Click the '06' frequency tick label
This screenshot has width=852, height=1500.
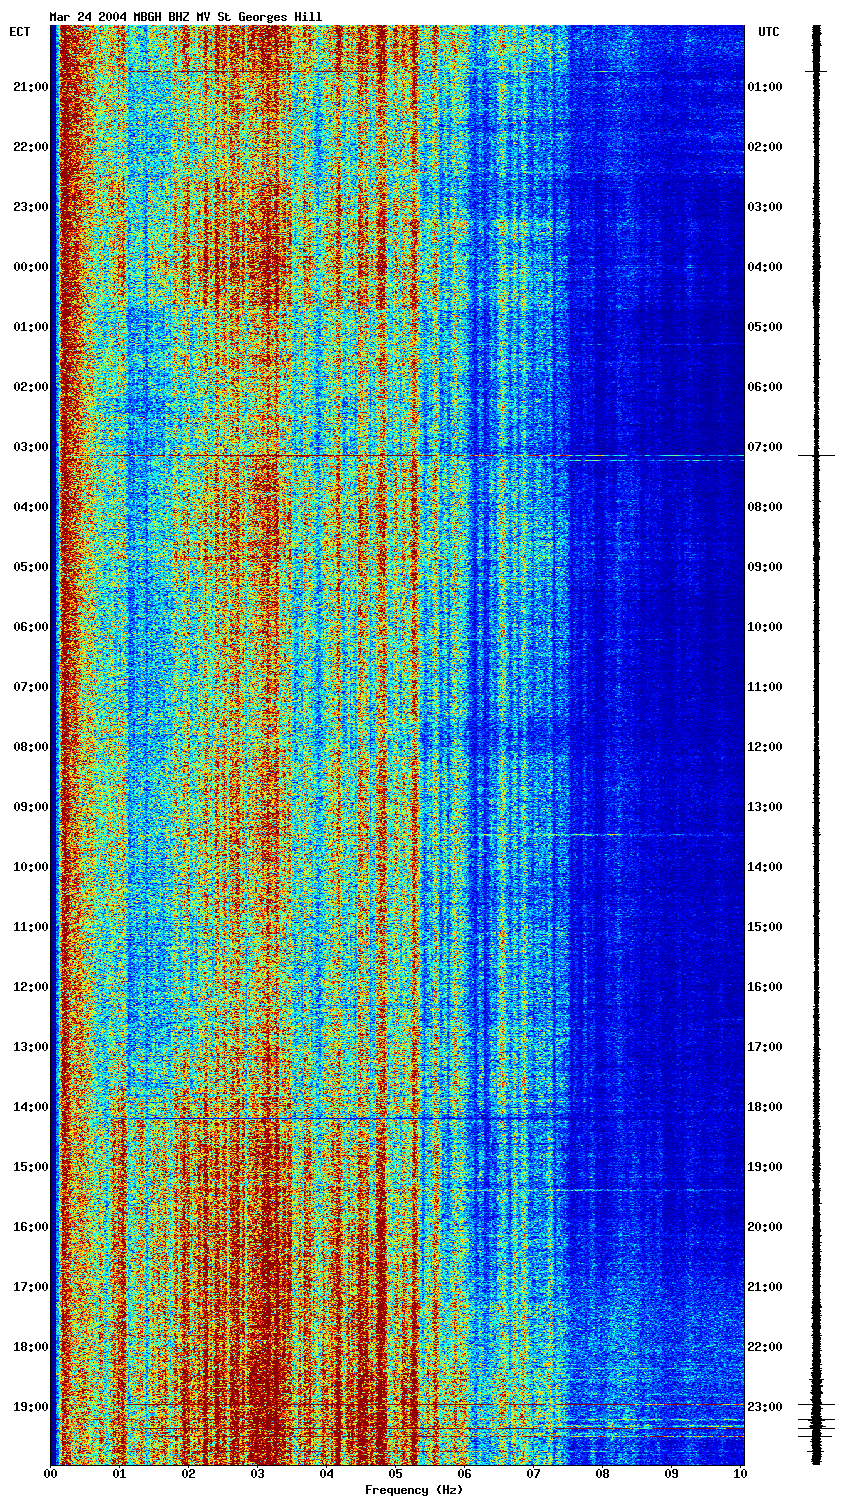[465, 1474]
